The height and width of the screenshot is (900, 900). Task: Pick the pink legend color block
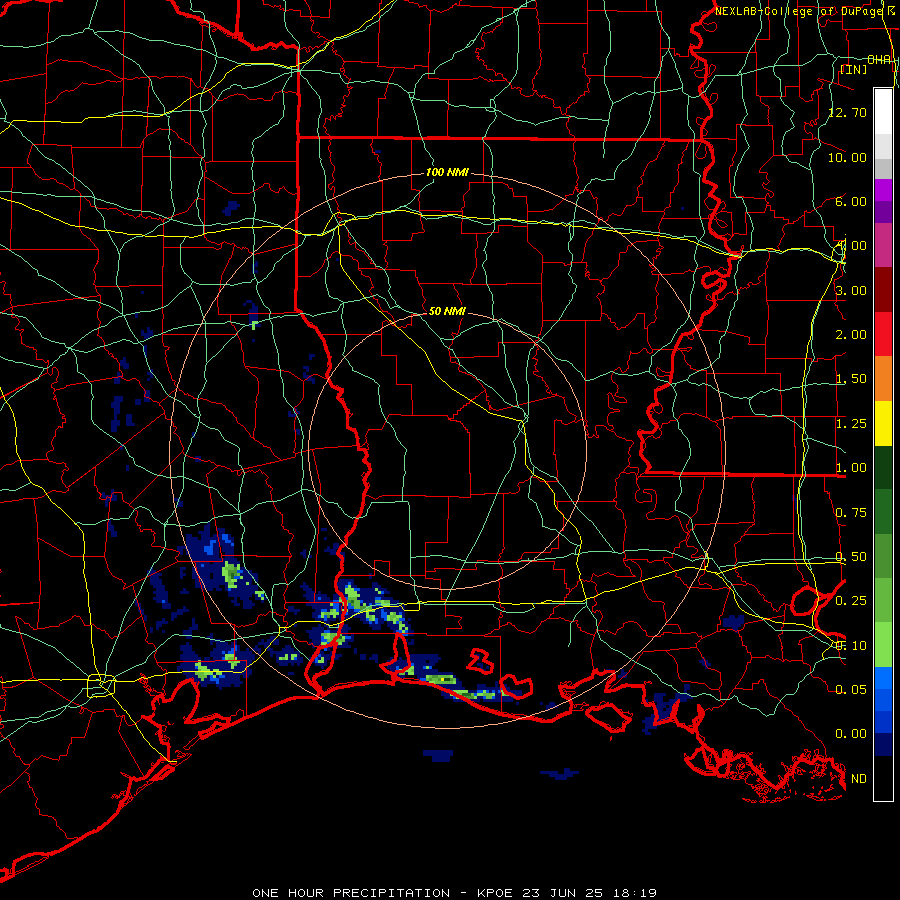point(883,245)
